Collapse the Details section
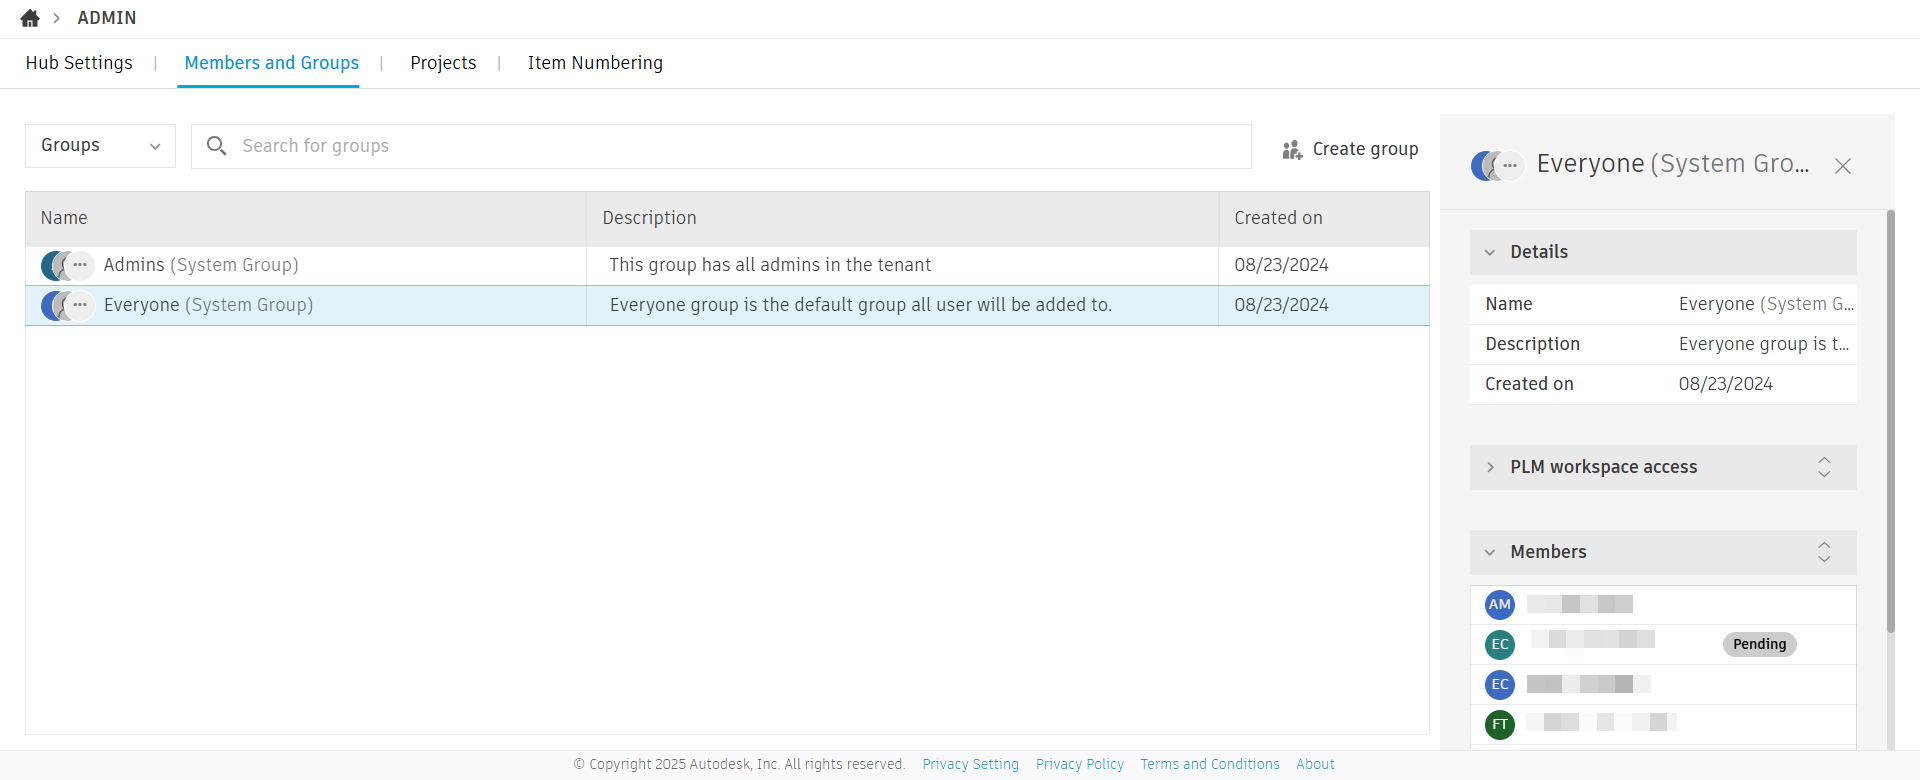The height and width of the screenshot is (780, 1920). (1490, 252)
